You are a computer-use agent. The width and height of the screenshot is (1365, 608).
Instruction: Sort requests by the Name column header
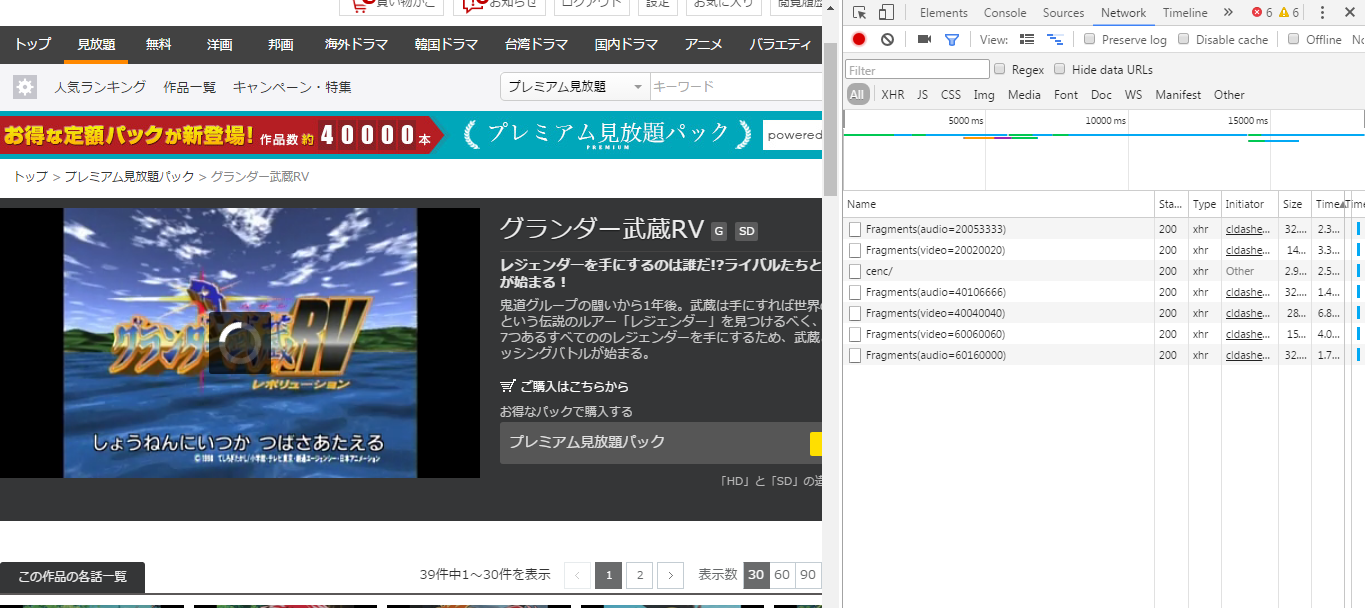coord(999,204)
